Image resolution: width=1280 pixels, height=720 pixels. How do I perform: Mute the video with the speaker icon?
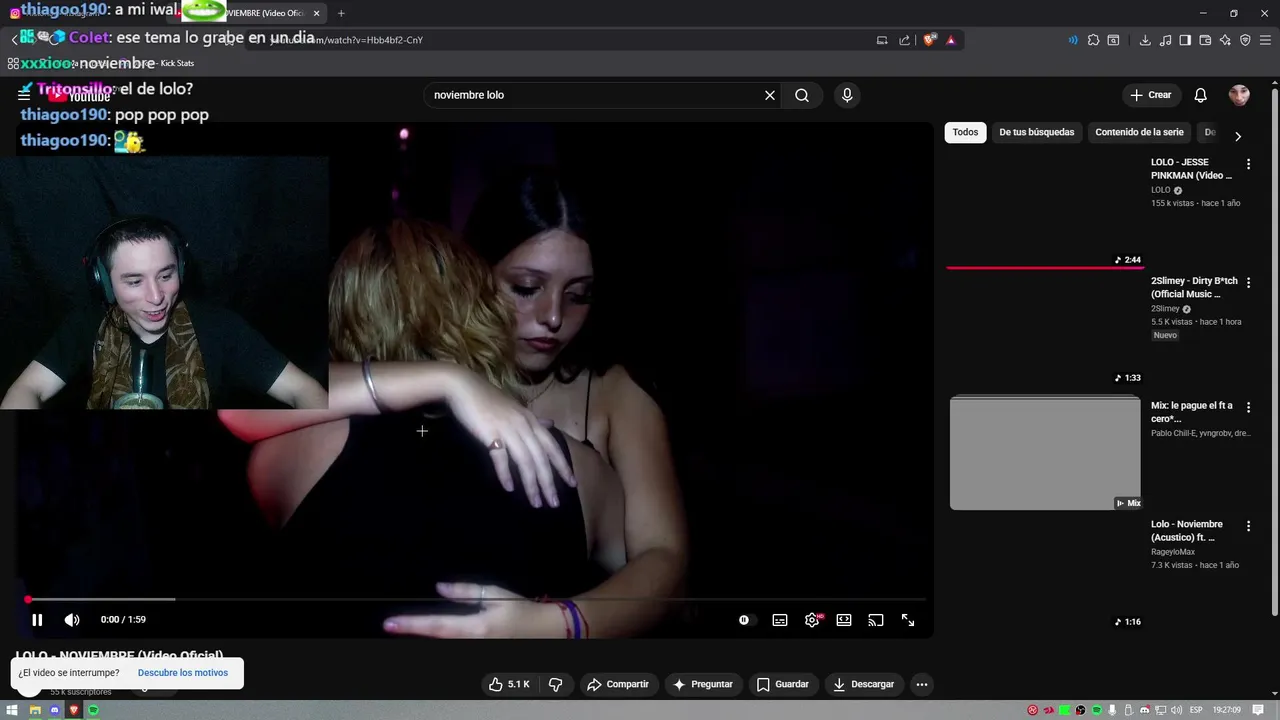tap(72, 620)
